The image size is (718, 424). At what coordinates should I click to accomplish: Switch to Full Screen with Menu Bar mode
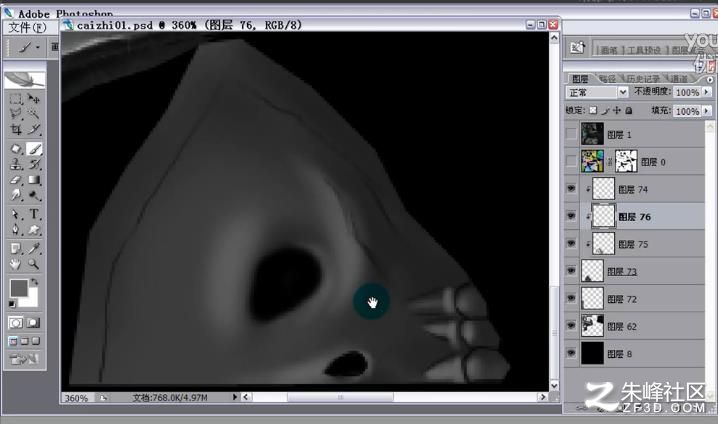pos(25,341)
